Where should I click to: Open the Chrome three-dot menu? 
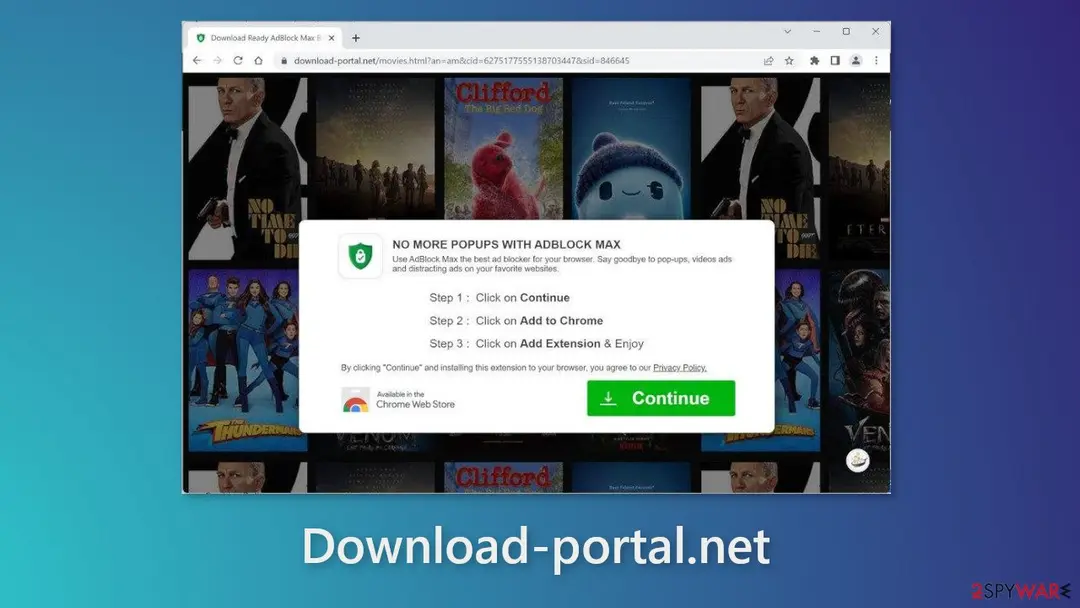[876, 61]
